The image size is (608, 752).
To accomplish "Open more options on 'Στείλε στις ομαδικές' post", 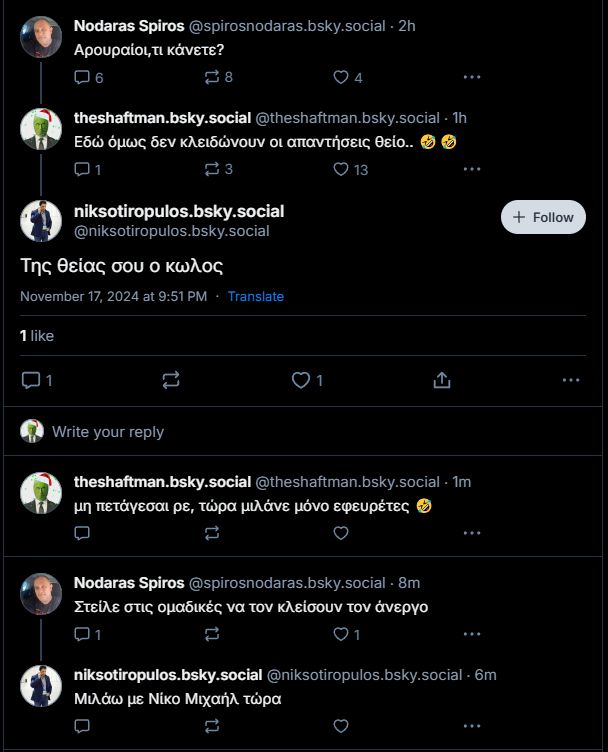I will point(472,634).
